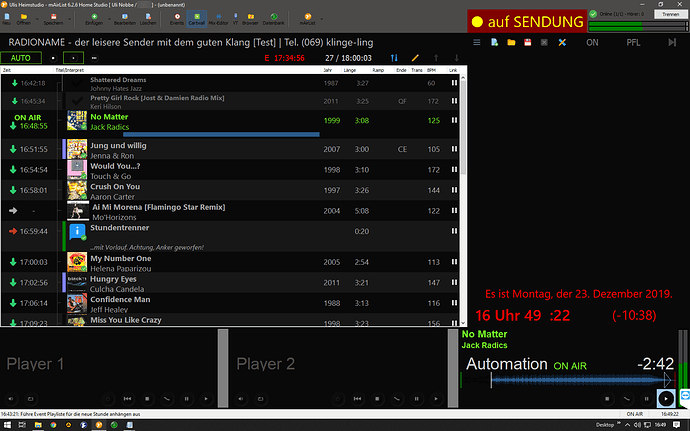Open the Cartwall panel
This screenshot has width=690, height=431.
[198, 20]
